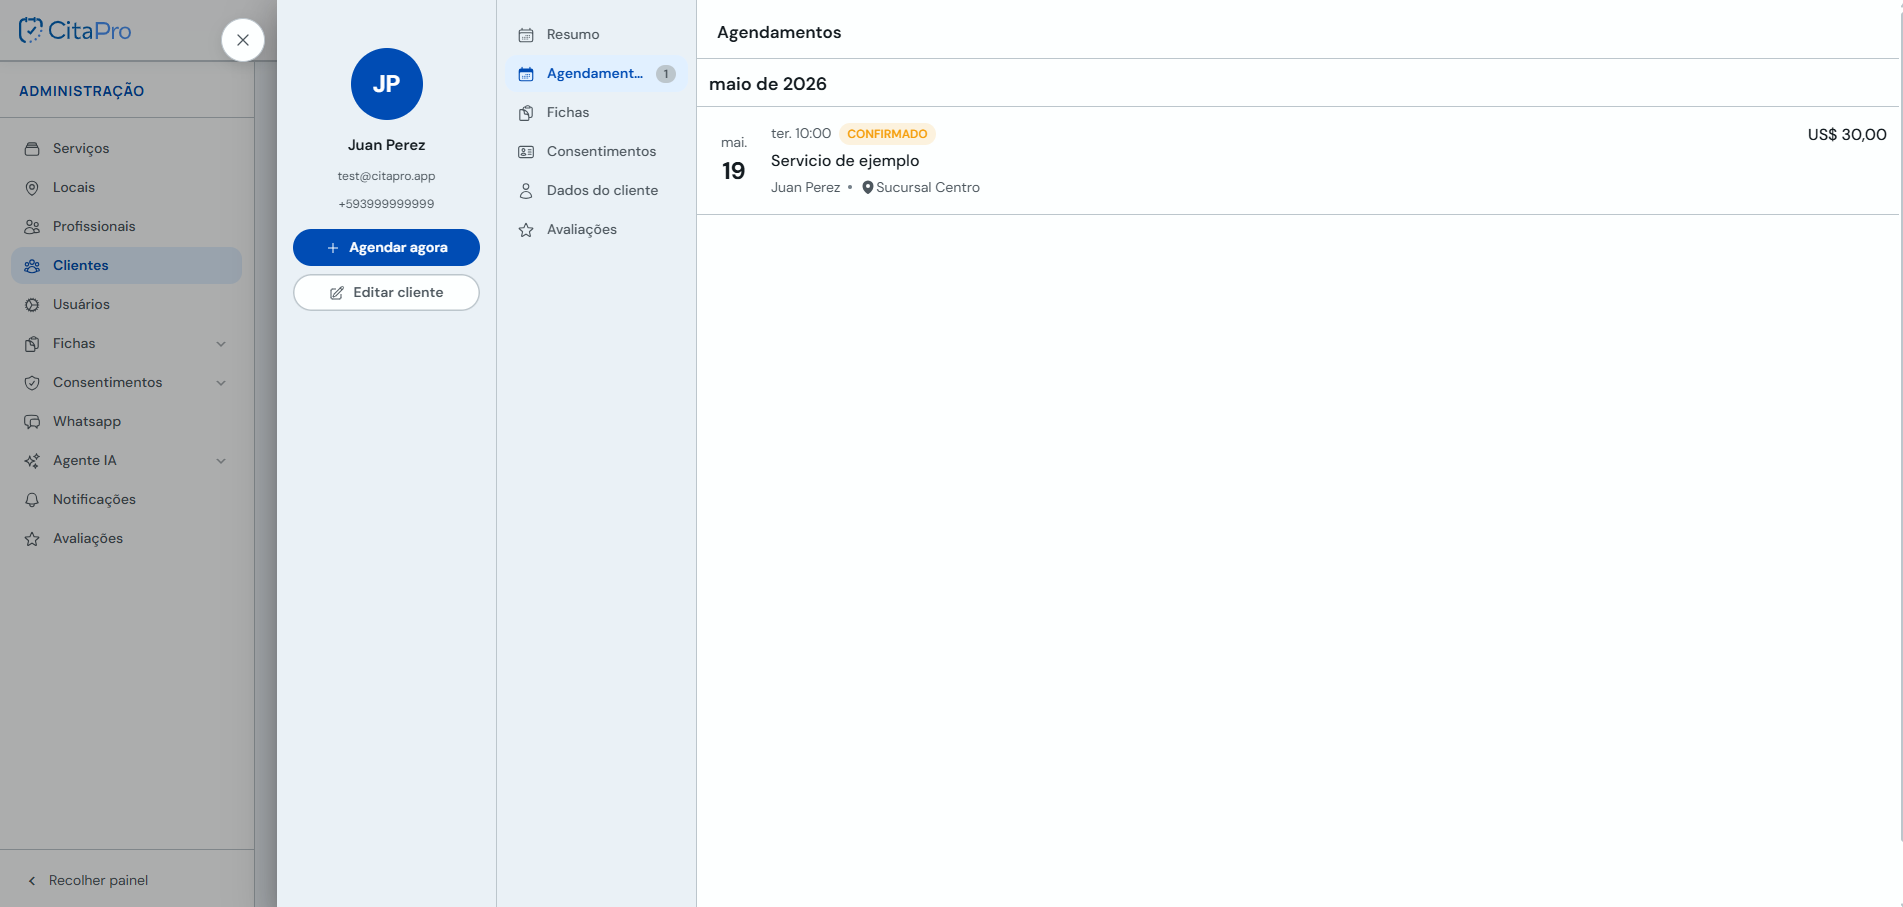Click the Consentimentos shield icon in sidebar

coord(32,382)
